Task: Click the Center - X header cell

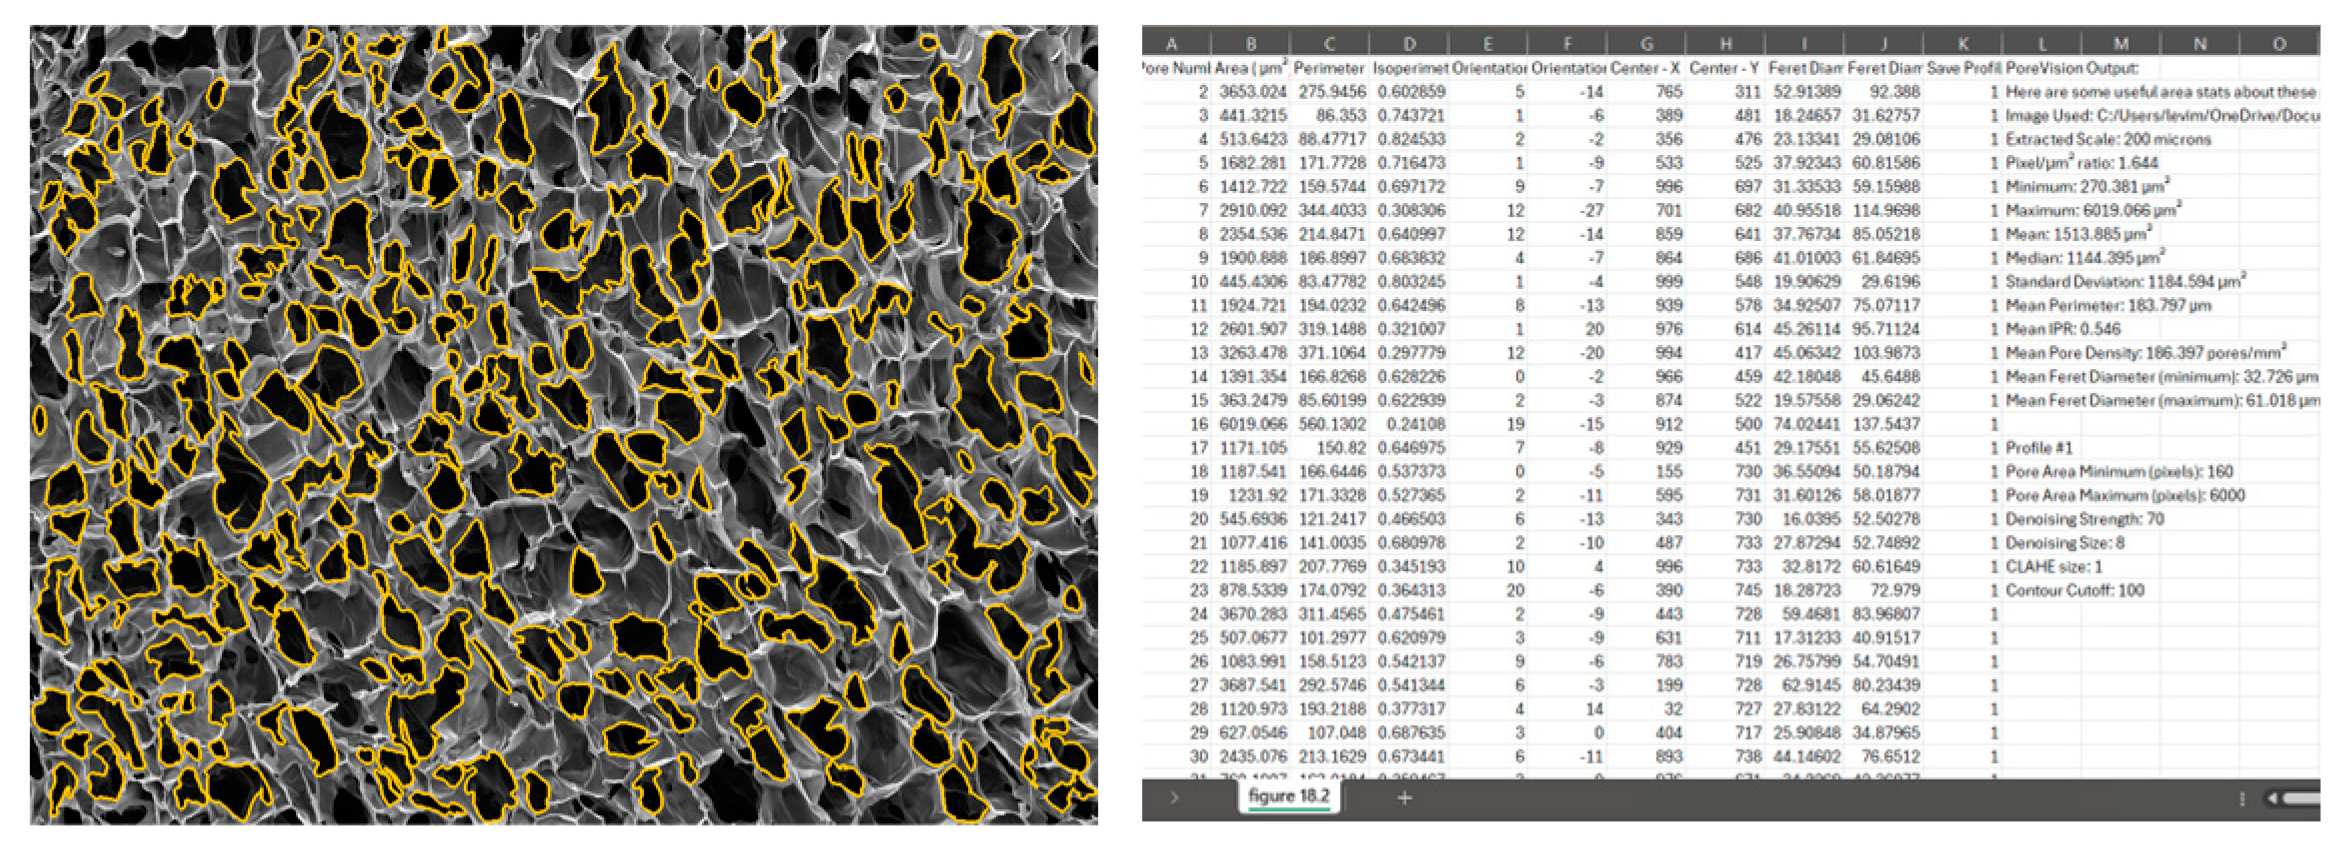Action: click(1645, 68)
